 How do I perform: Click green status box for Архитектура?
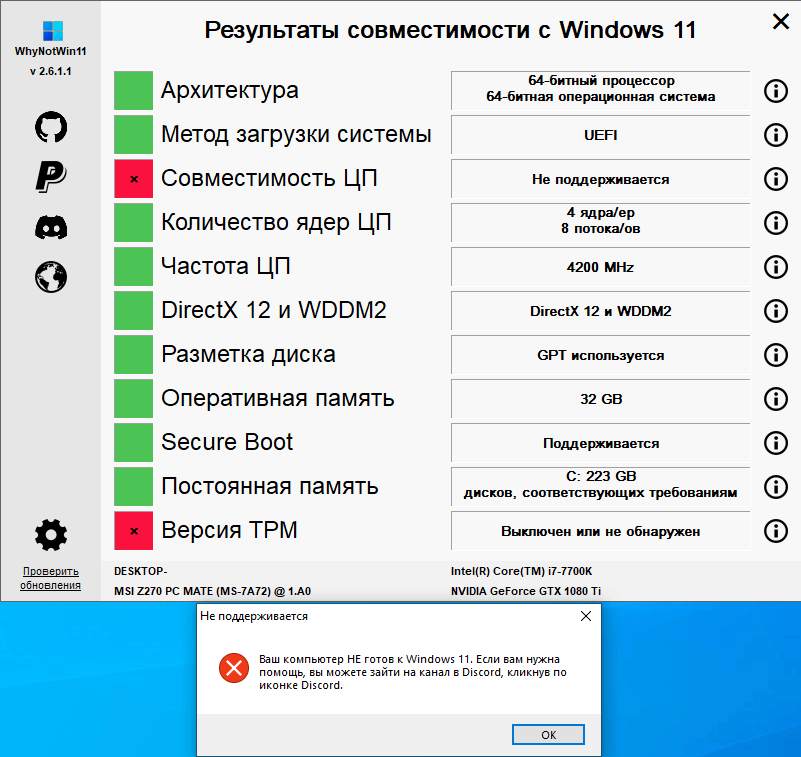[133, 90]
